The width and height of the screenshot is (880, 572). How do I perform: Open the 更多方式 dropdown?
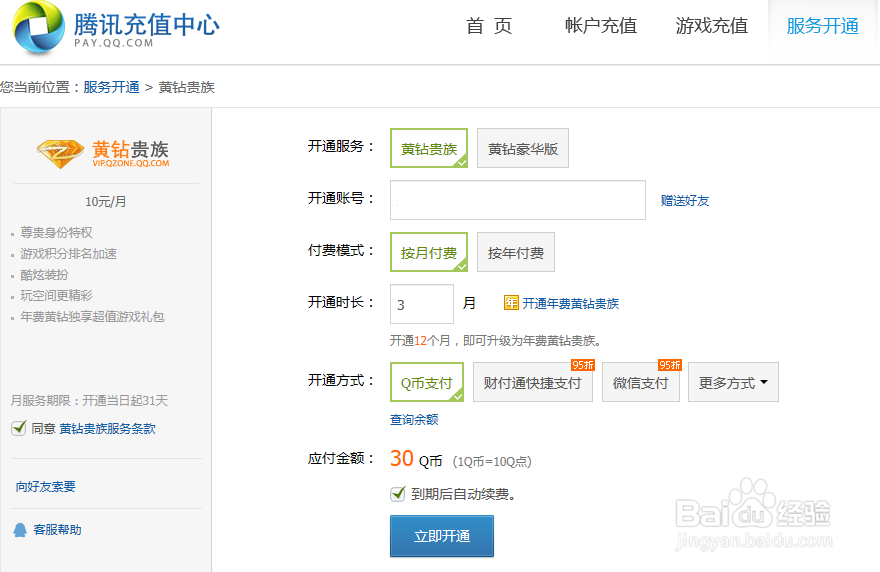(733, 382)
